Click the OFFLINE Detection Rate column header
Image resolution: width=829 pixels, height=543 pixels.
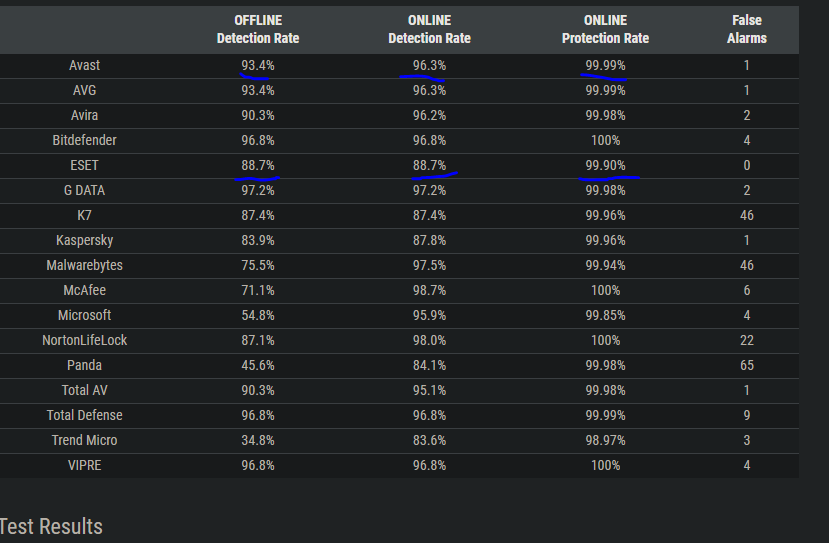click(257, 29)
